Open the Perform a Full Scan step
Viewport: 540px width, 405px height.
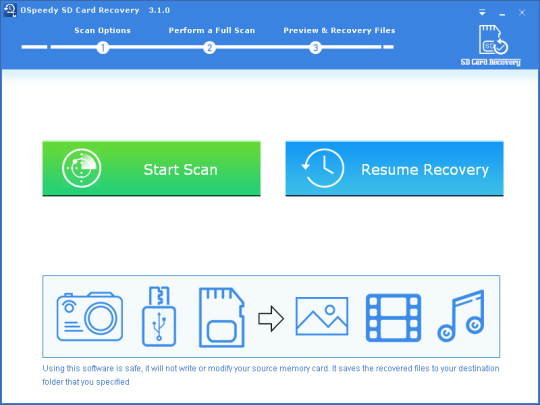pyautogui.click(x=212, y=30)
